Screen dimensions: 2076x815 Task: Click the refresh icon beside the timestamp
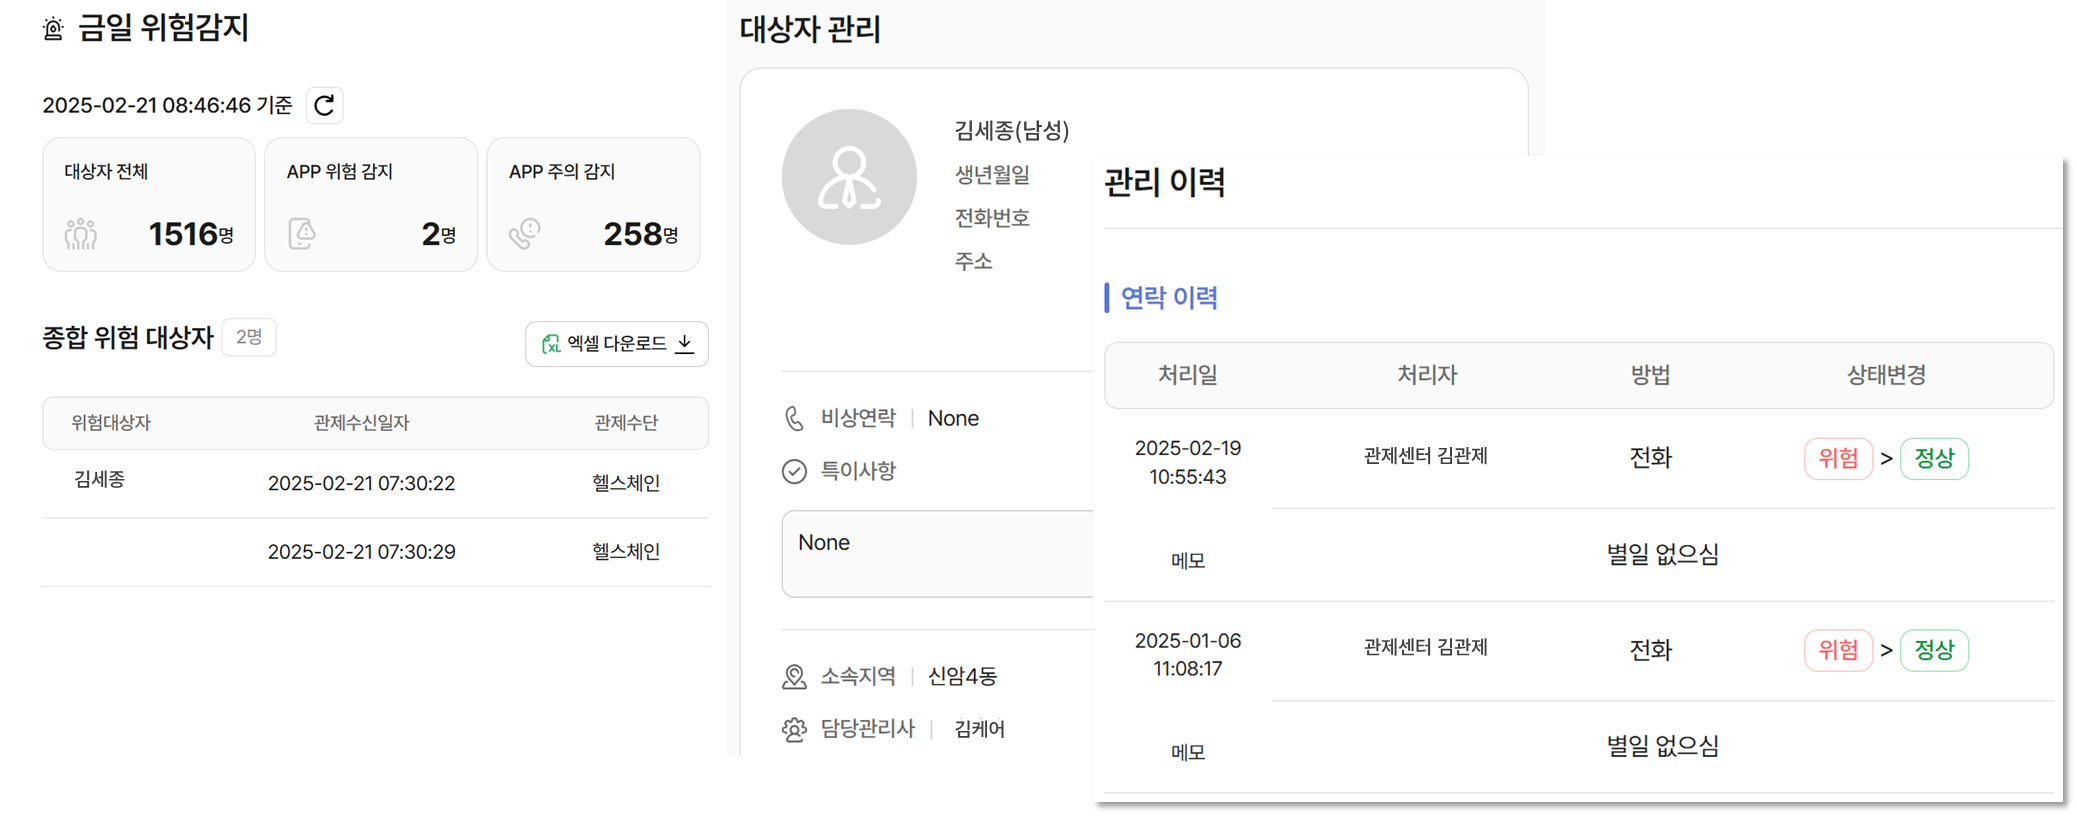coord(324,105)
